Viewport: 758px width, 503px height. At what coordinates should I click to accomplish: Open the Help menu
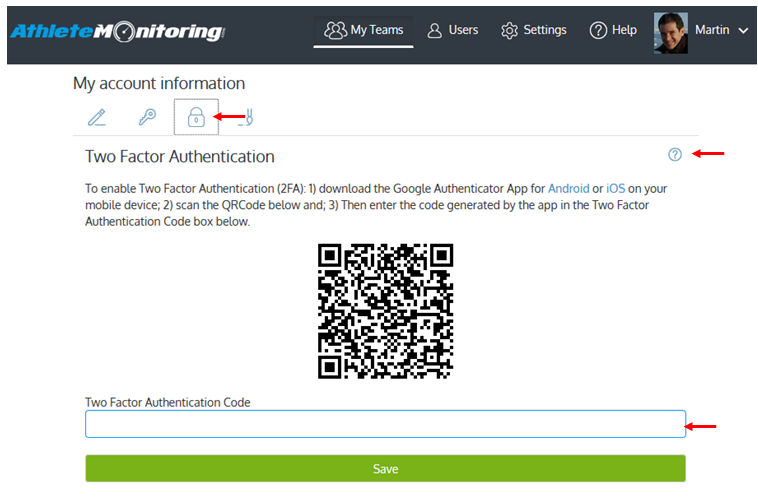point(613,30)
